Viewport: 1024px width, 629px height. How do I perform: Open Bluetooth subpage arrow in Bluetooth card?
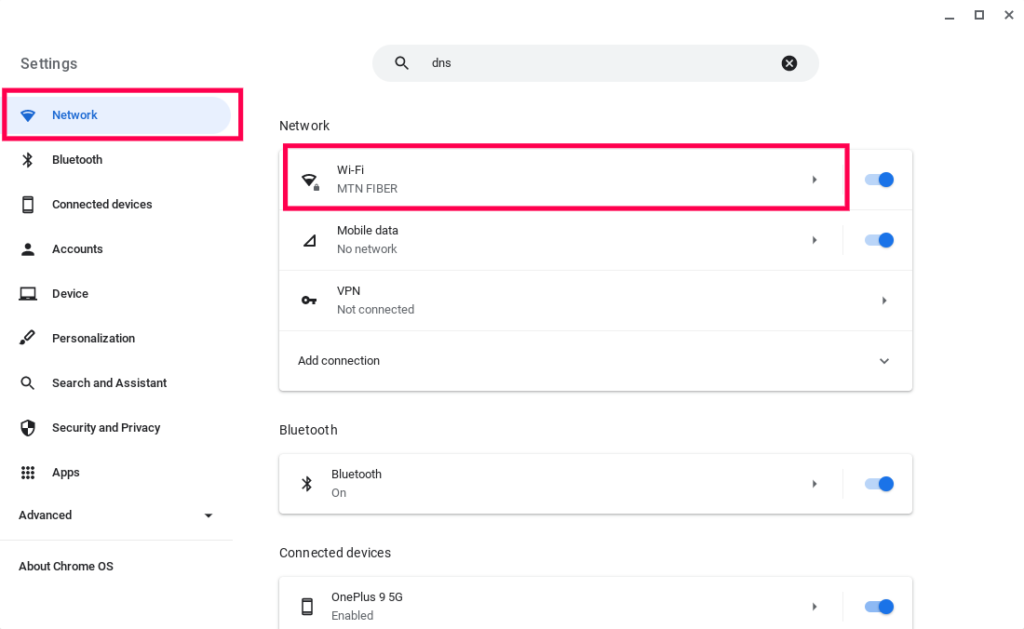[814, 484]
